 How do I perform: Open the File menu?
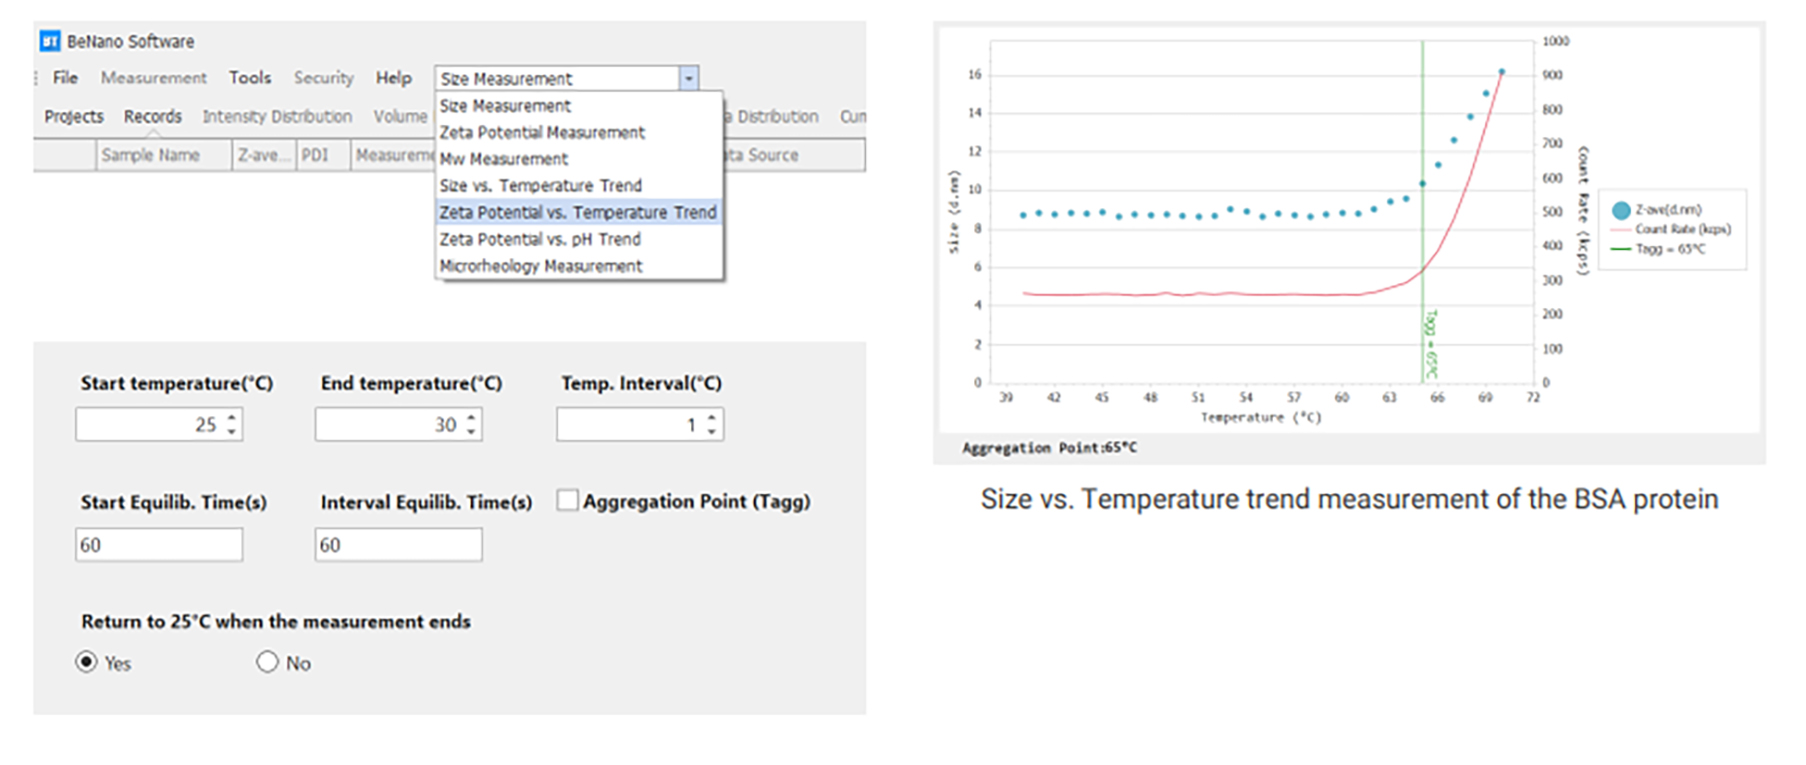[65, 77]
